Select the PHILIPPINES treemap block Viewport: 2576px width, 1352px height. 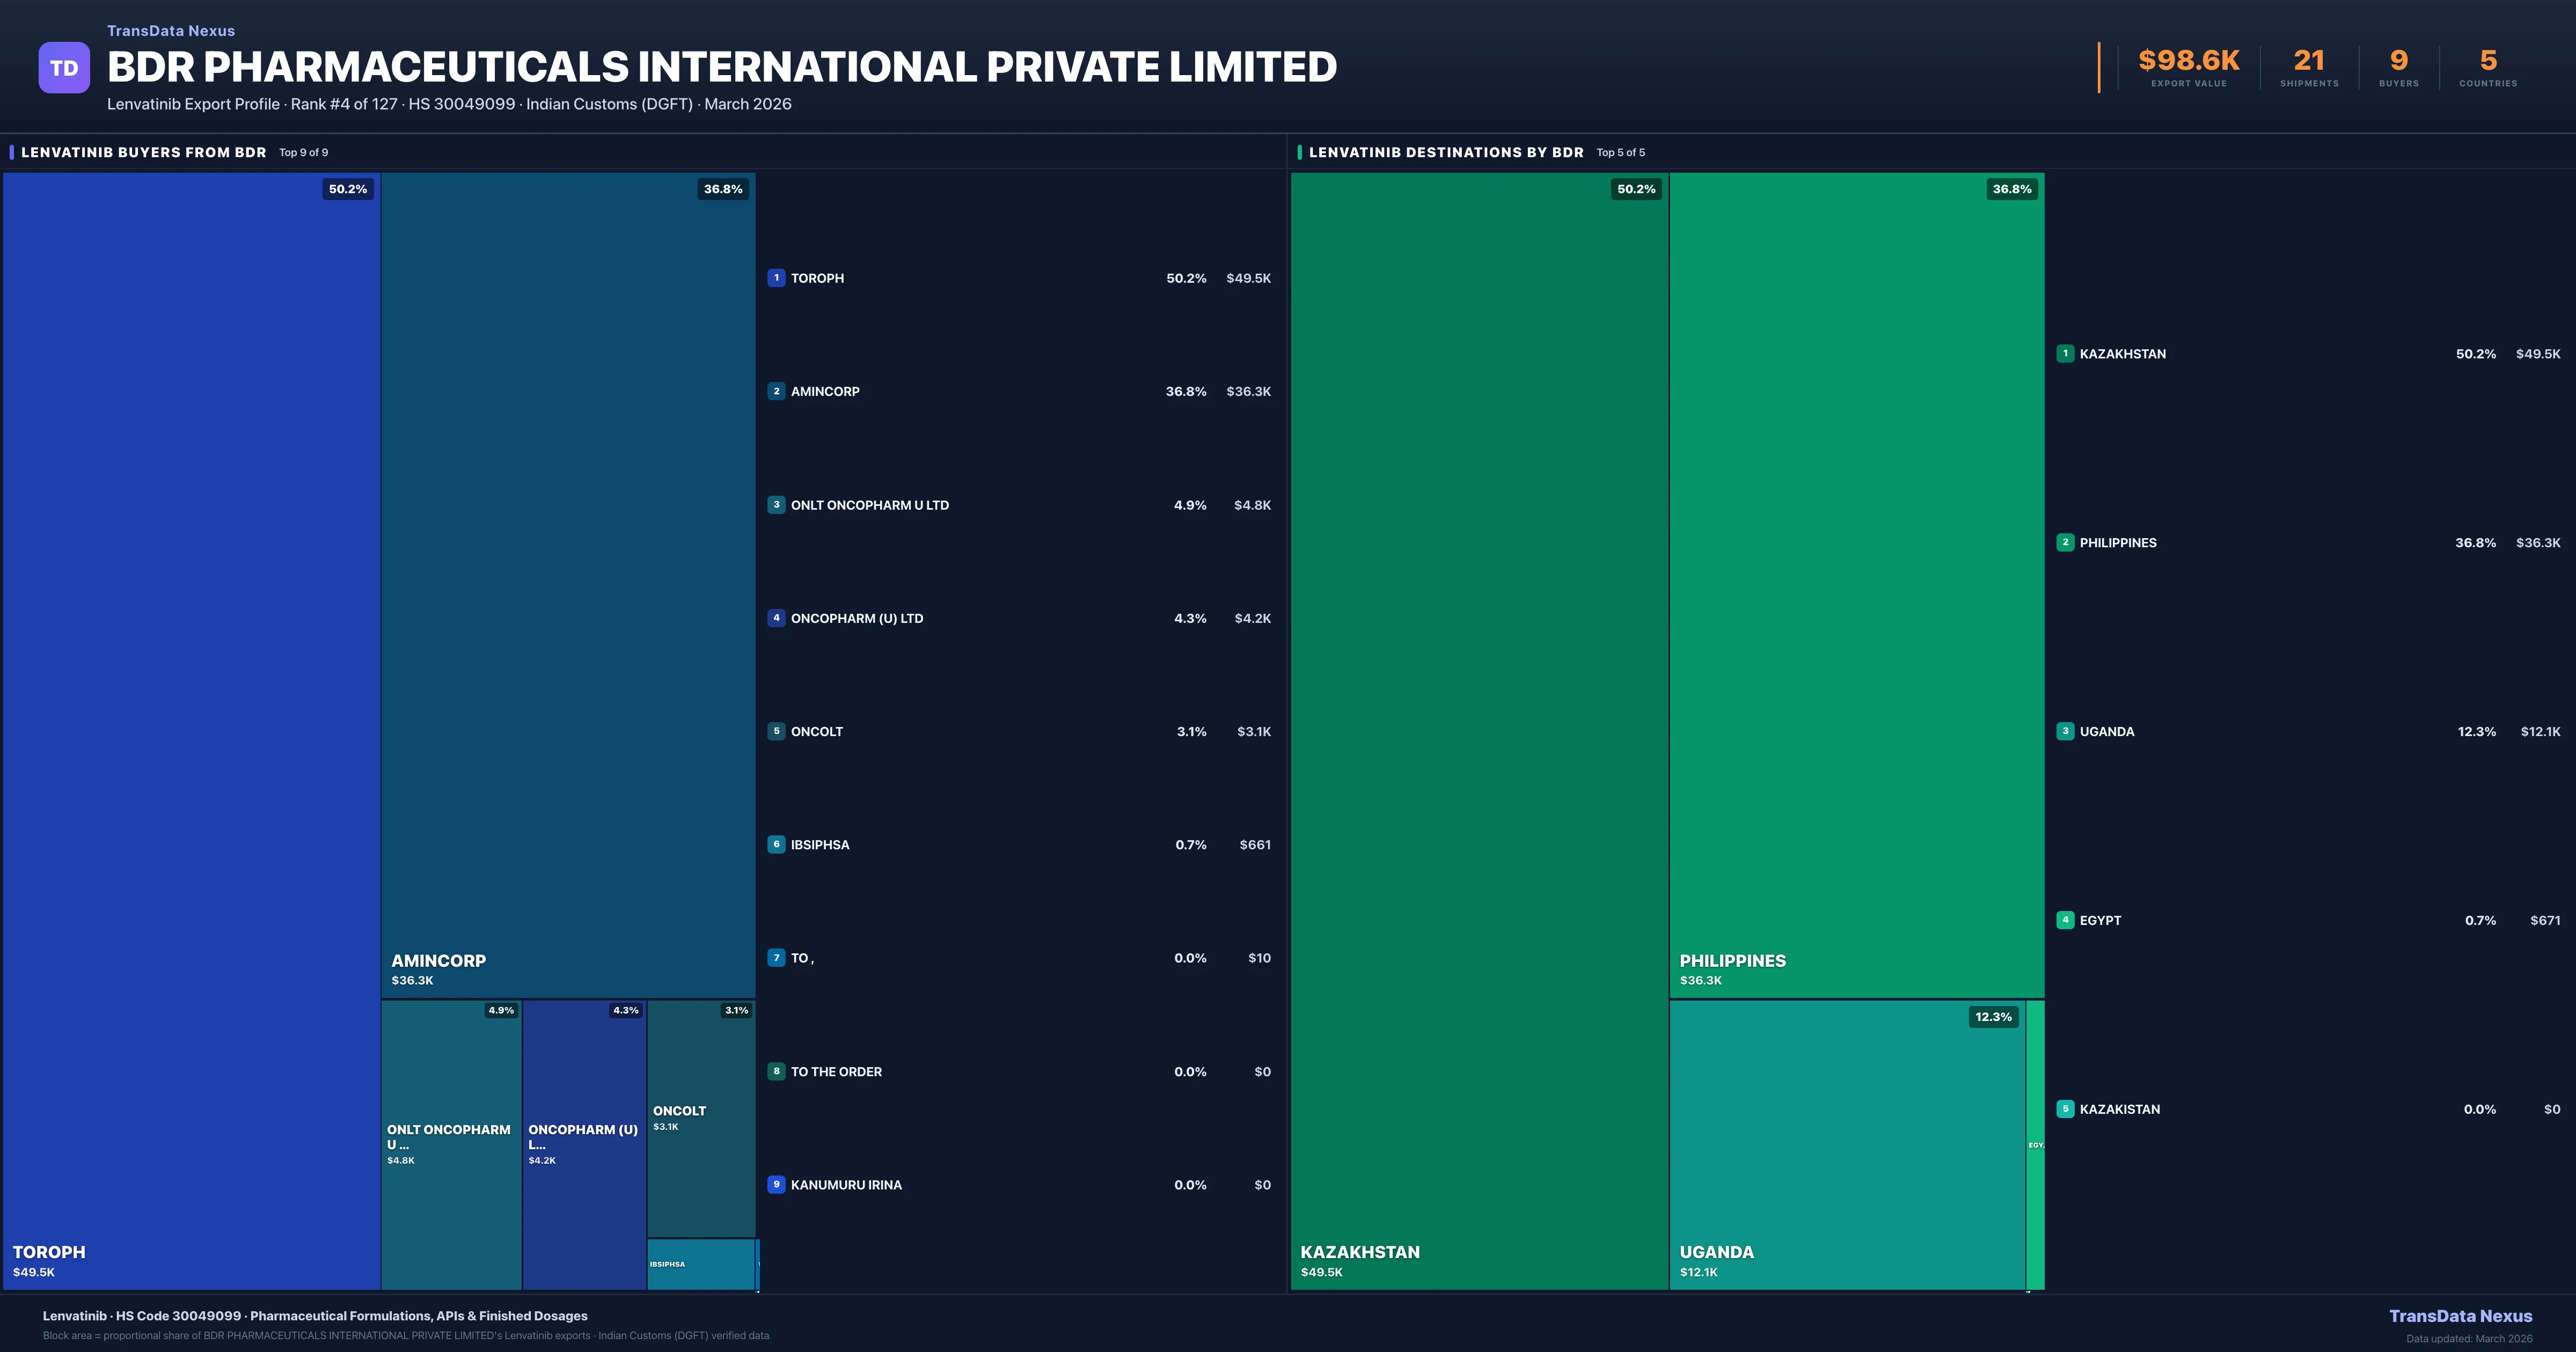tap(1856, 585)
